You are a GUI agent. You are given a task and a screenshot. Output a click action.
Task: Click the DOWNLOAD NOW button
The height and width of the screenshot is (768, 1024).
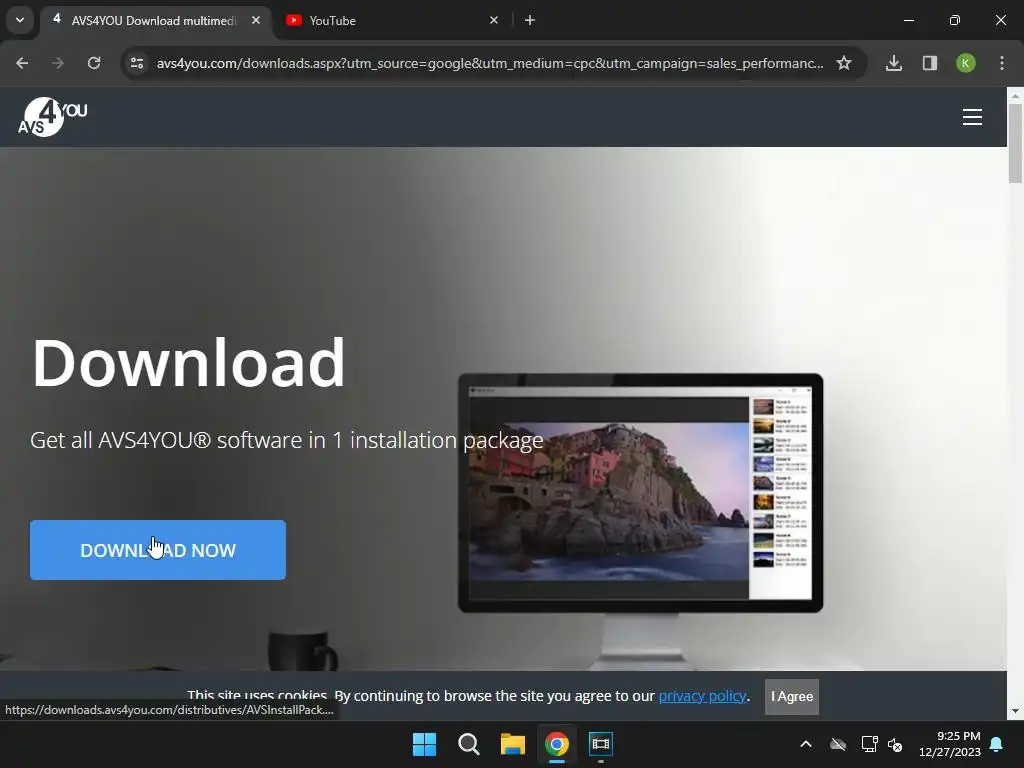click(x=158, y=550)
